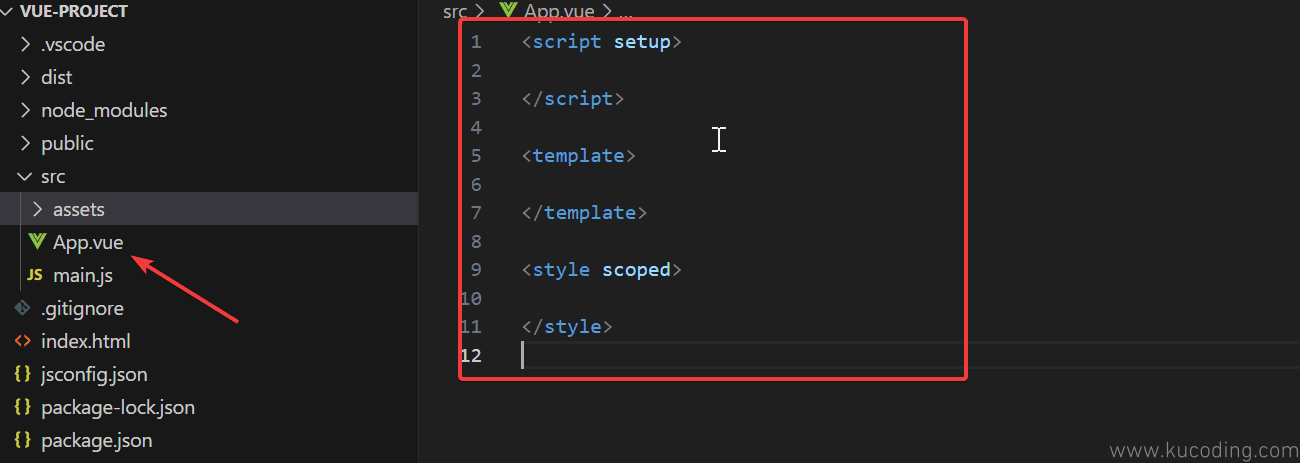Click the braces icon of jsconfig.json
This screenshot has width=1300, height=463.
22,374
